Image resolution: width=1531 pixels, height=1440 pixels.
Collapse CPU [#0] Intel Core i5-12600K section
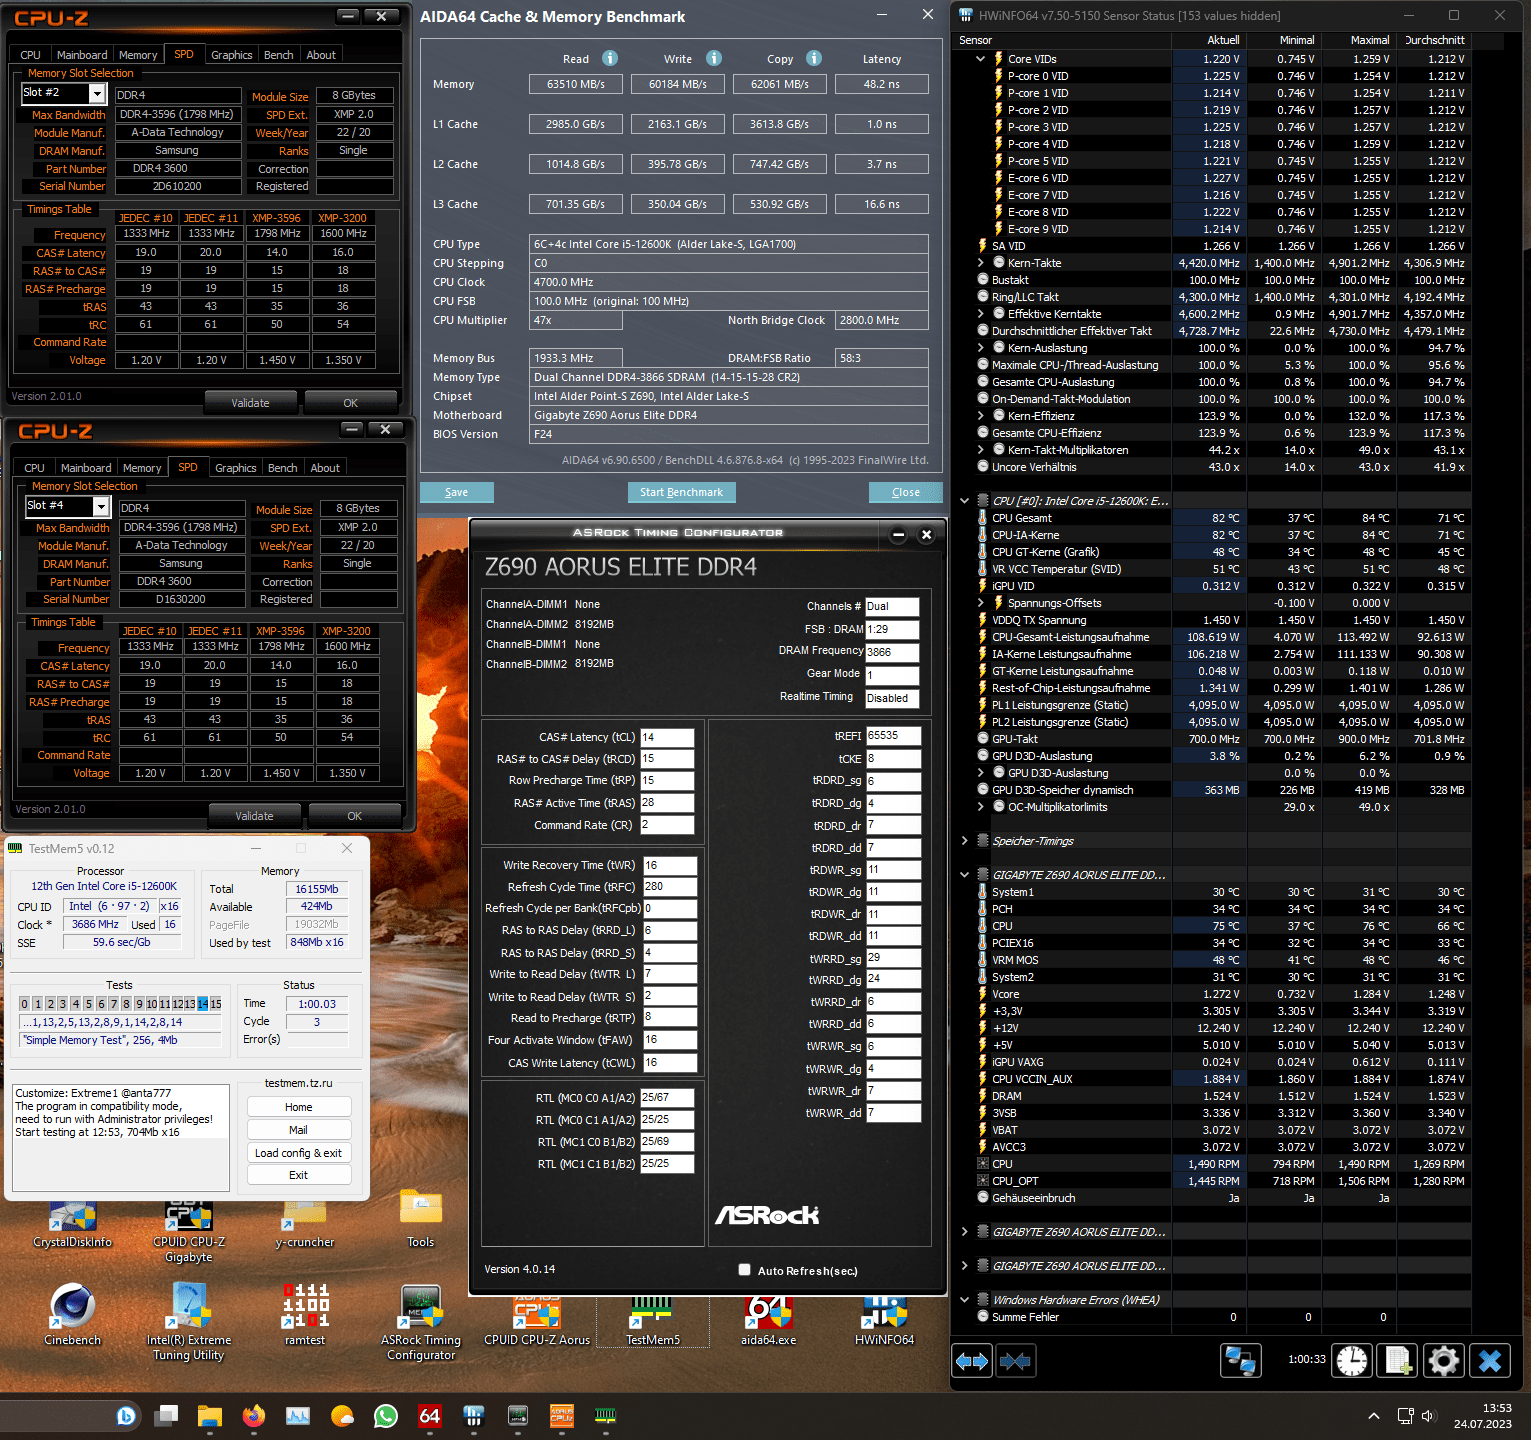[965, 501]
